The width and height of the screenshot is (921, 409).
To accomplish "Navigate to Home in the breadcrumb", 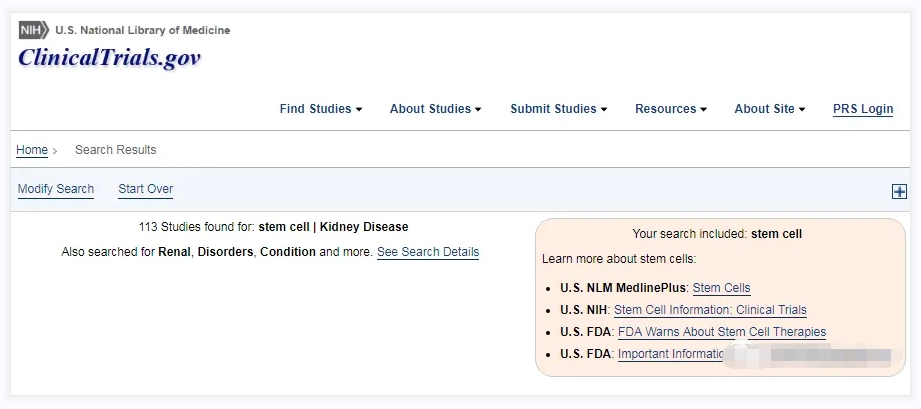I will (x=32, y=150).
